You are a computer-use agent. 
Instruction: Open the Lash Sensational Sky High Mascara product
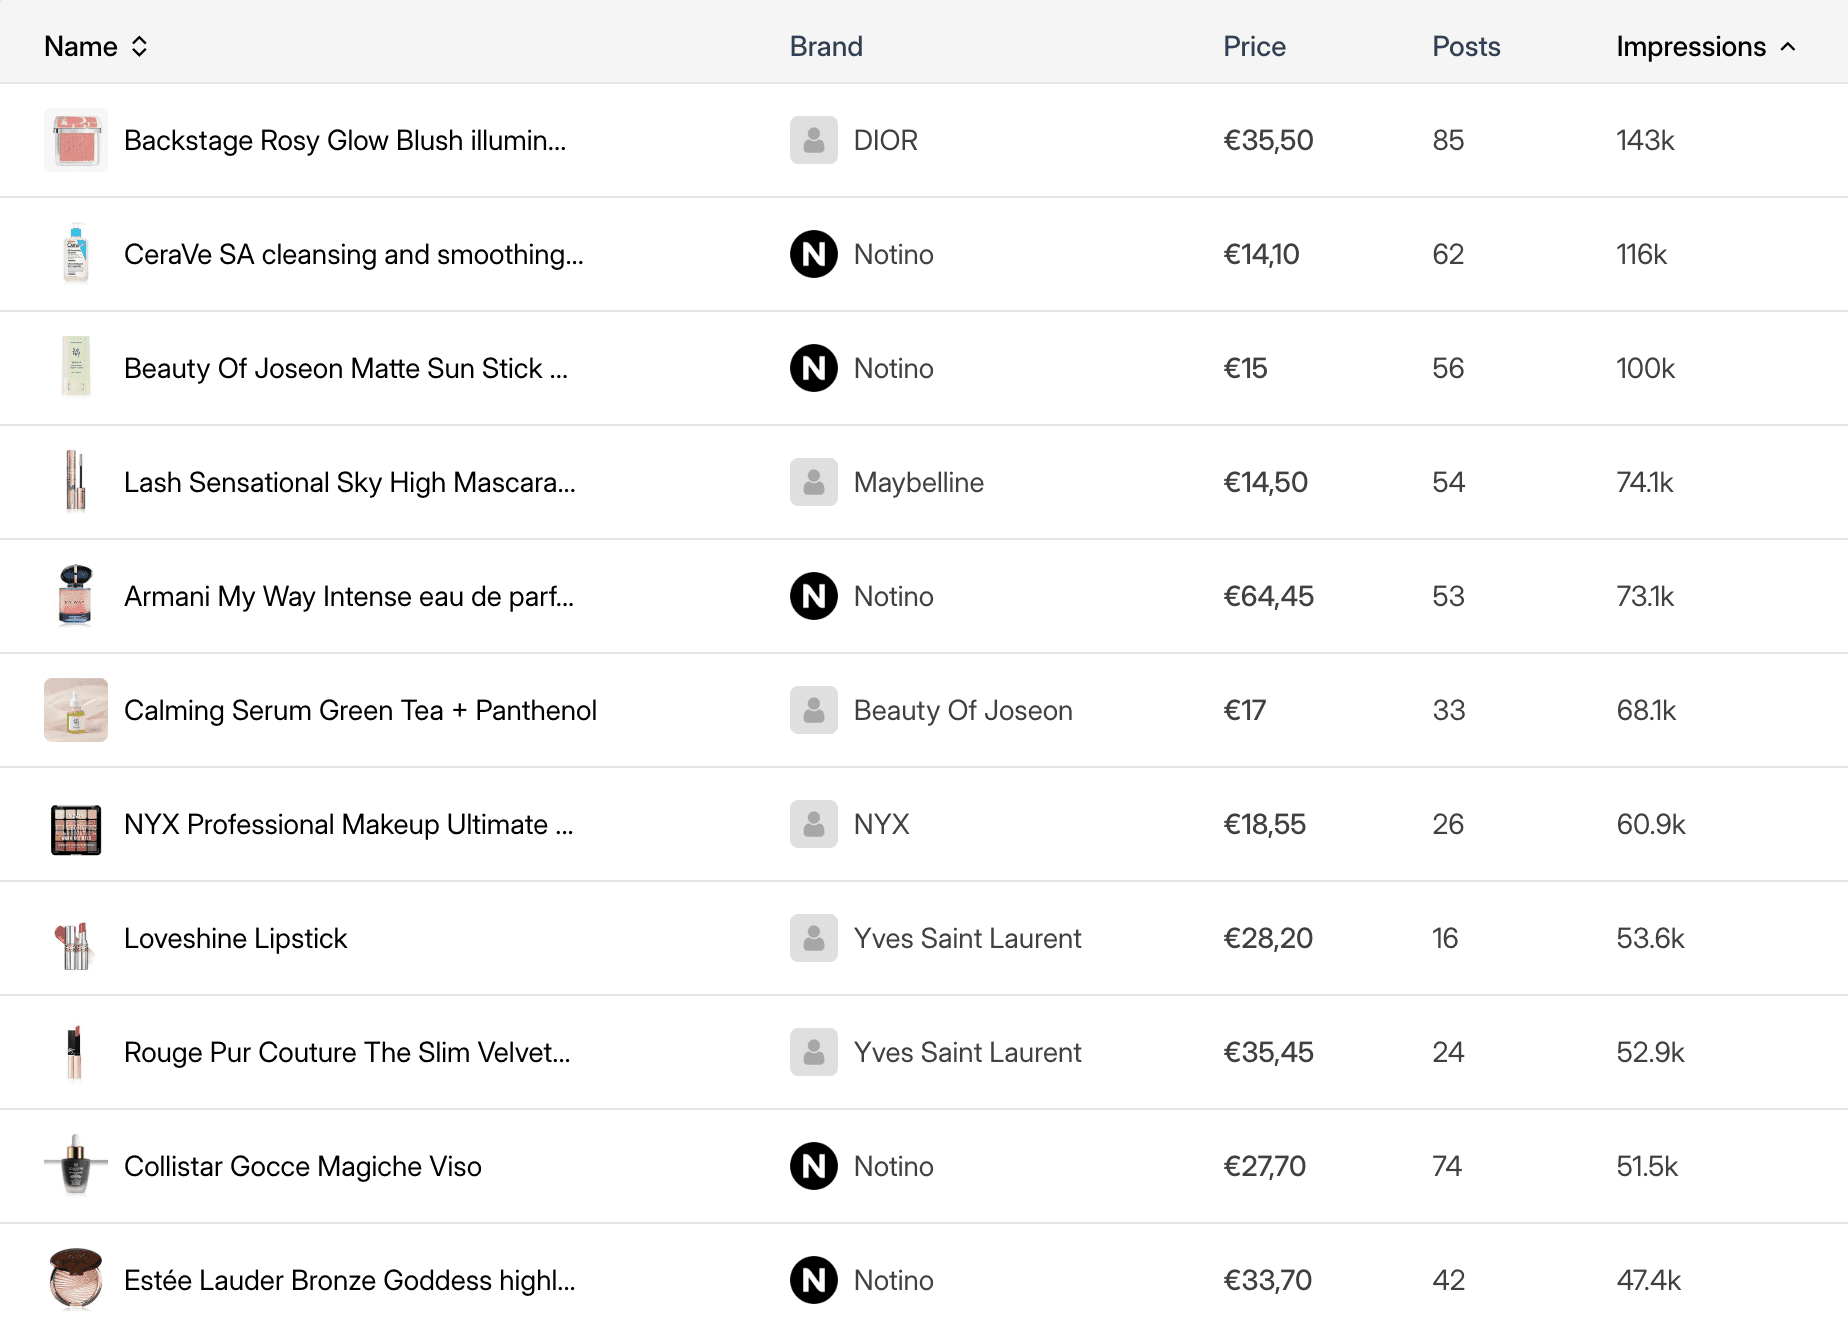(x=349, y=482)
